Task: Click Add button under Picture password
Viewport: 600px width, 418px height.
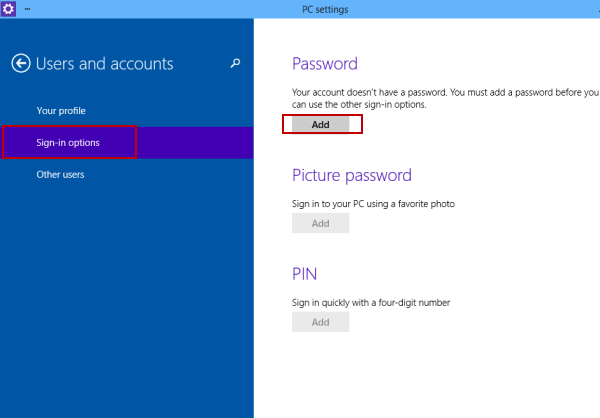Action: [320, 223]
